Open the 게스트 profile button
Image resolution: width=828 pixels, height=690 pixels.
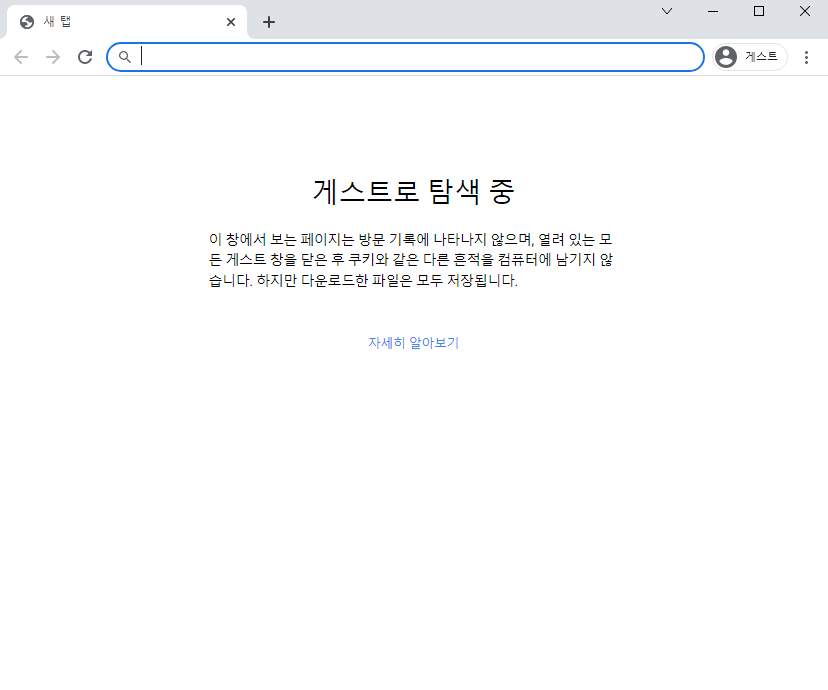coord(749,56)
